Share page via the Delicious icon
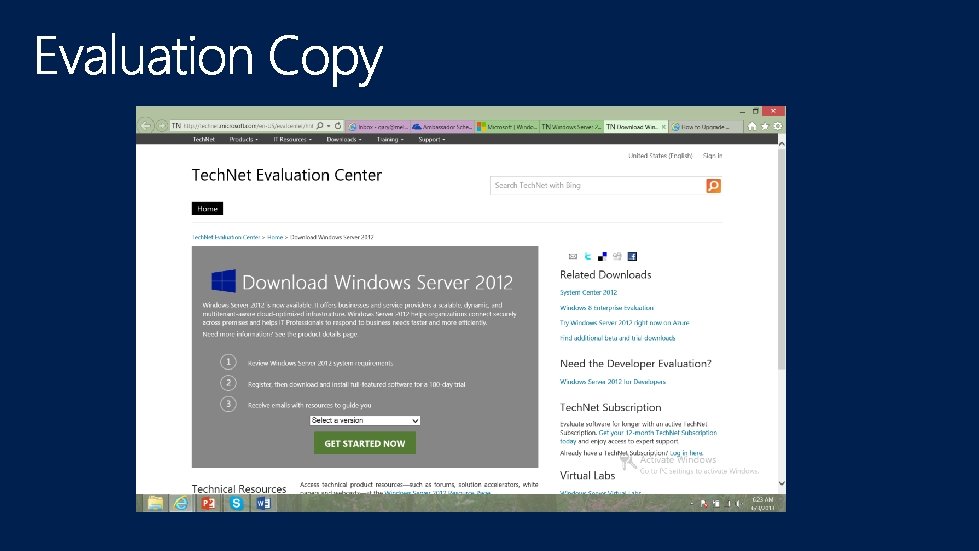This screenshot has height=551, width=979. 603,256
